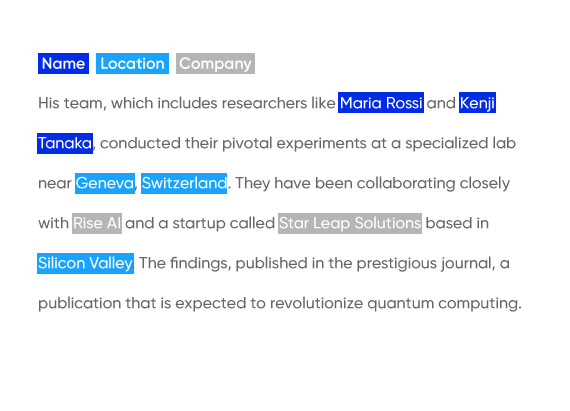Click the word 'experiments' in the passage
The image size is (570, 411).
[321, 144]
